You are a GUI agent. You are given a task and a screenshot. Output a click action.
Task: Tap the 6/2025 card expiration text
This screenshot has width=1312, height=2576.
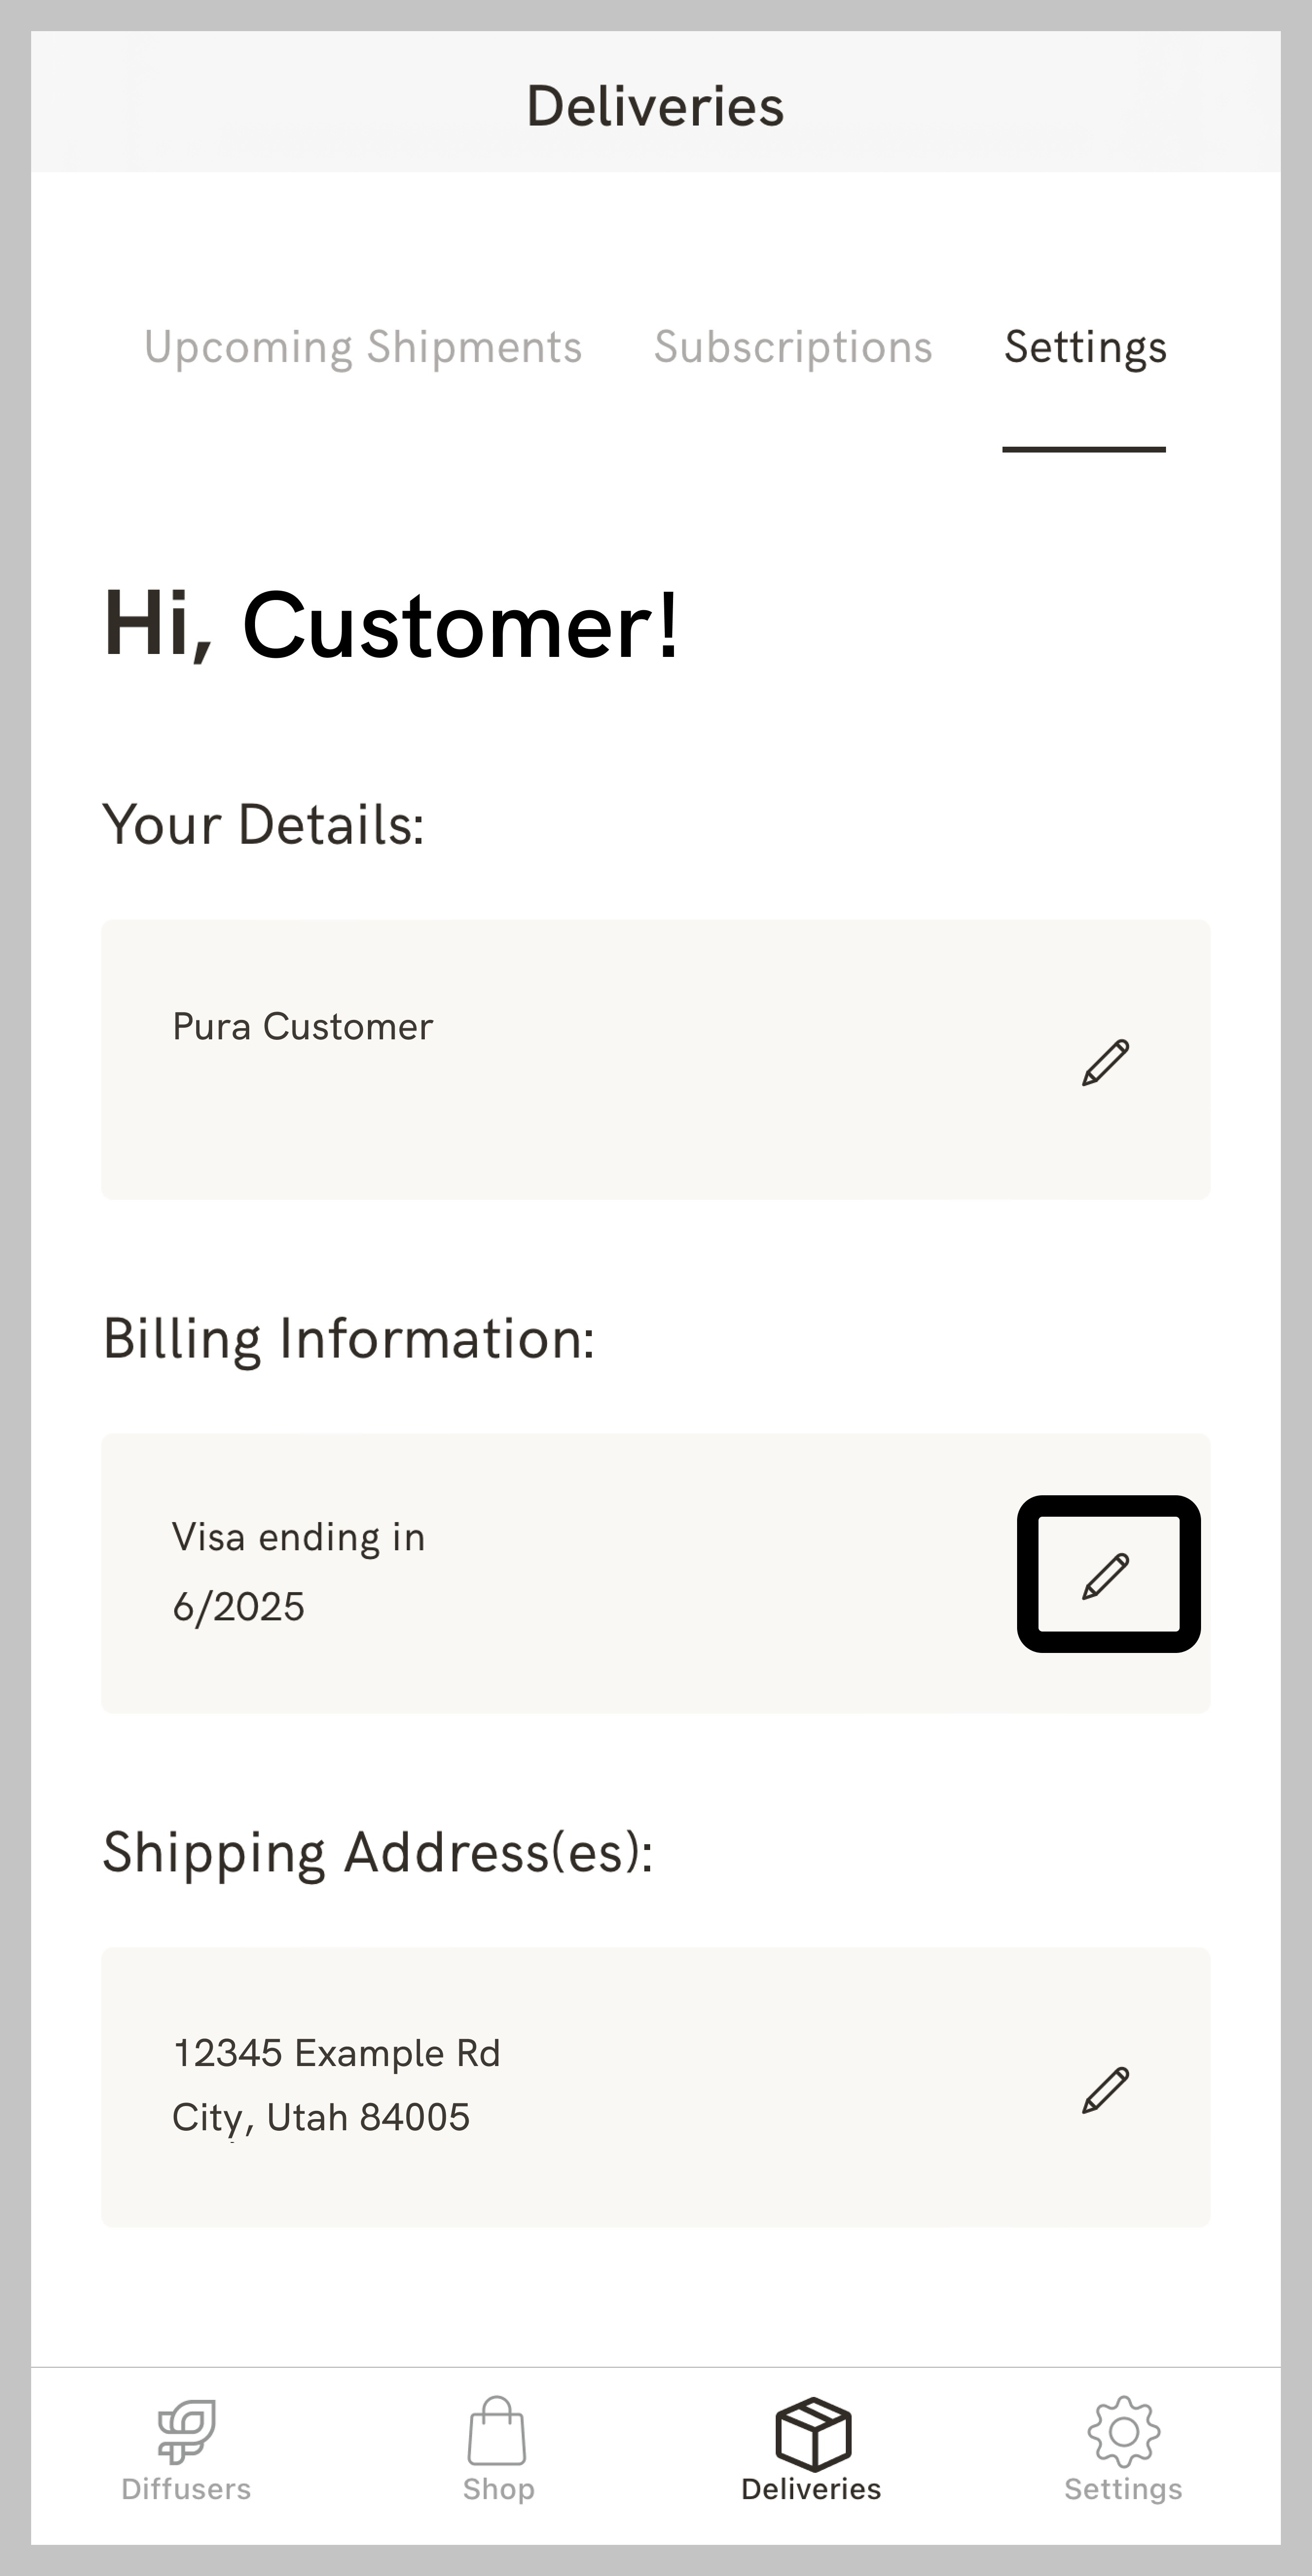pyautogui.click(x=238, y=1607)
